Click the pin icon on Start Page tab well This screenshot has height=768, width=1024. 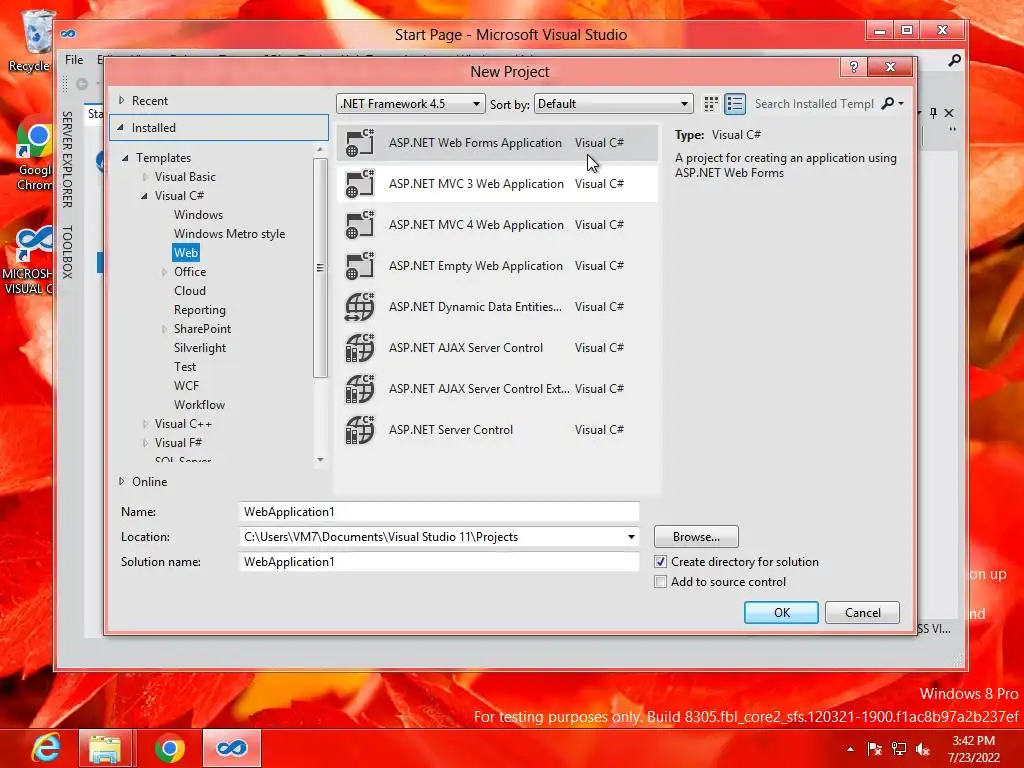933,113
